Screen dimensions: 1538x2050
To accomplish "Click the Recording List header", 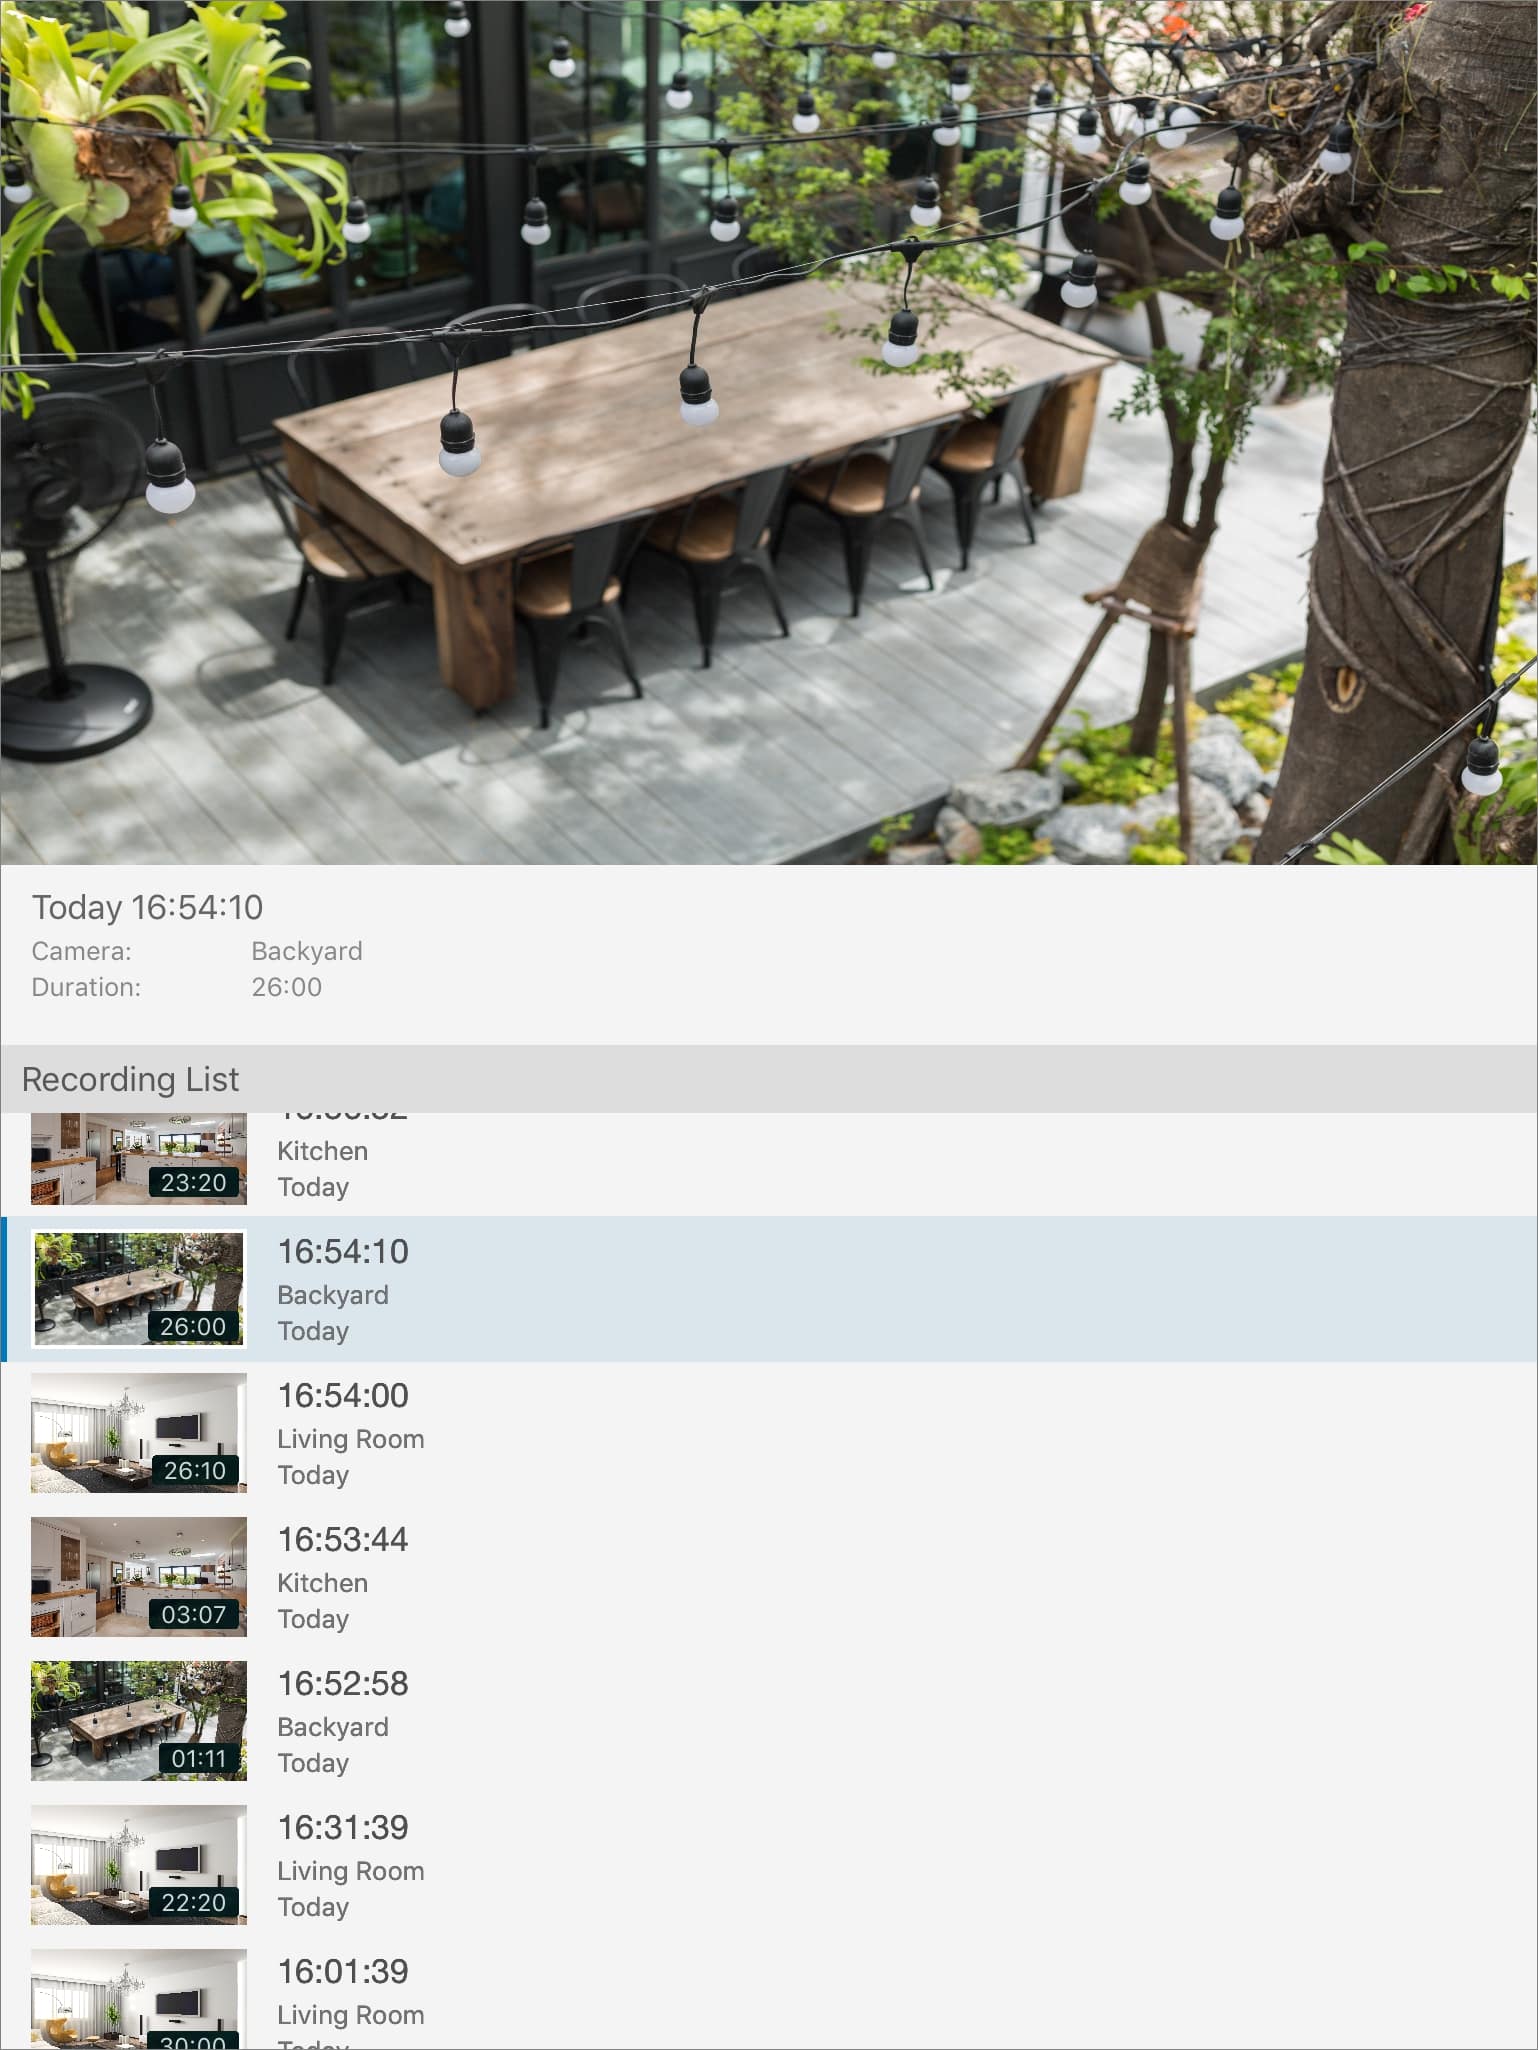I will (x=769, y=1079).
